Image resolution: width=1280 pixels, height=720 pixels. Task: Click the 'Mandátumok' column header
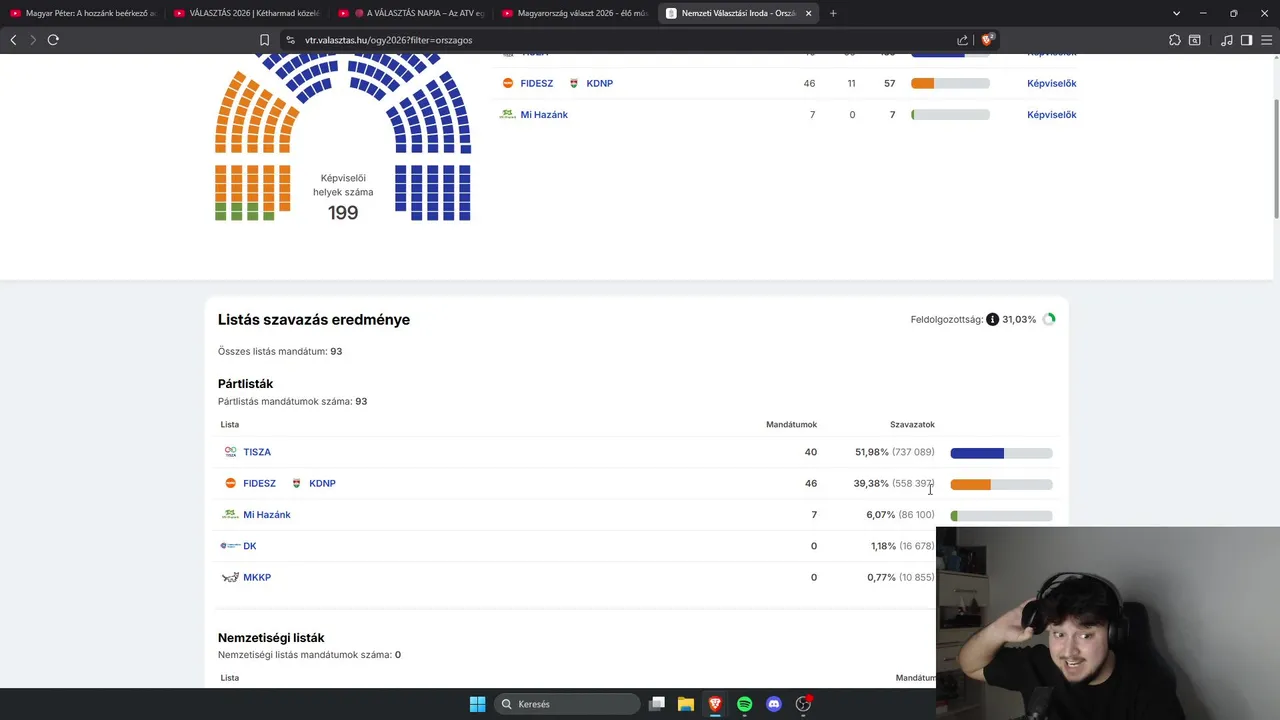[792, 425]
